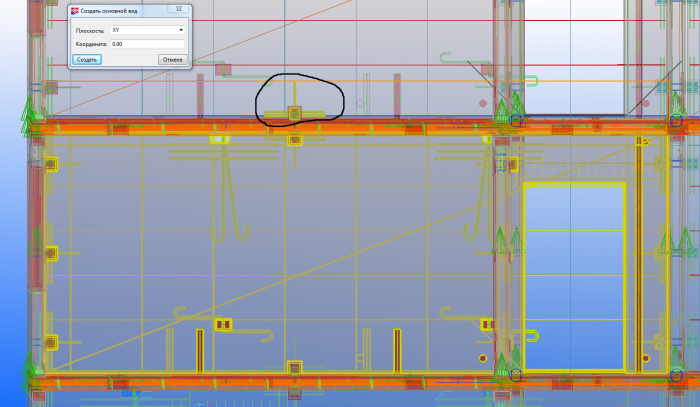Viewport: 700px width, 407px height.
Task: Close the Создать основной вид dialog
Action: pyautogui.click(x=179, y=9)
